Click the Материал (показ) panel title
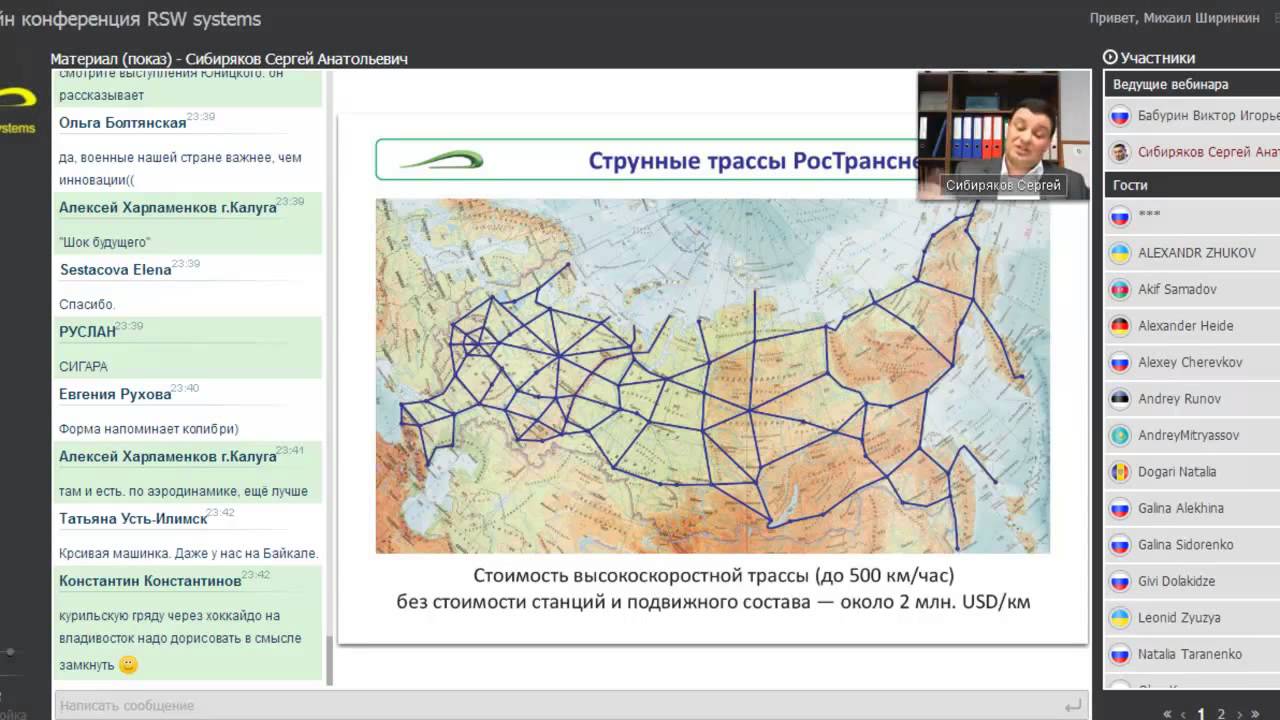The height and width of the screenshot is (720, 1280). 229,59
